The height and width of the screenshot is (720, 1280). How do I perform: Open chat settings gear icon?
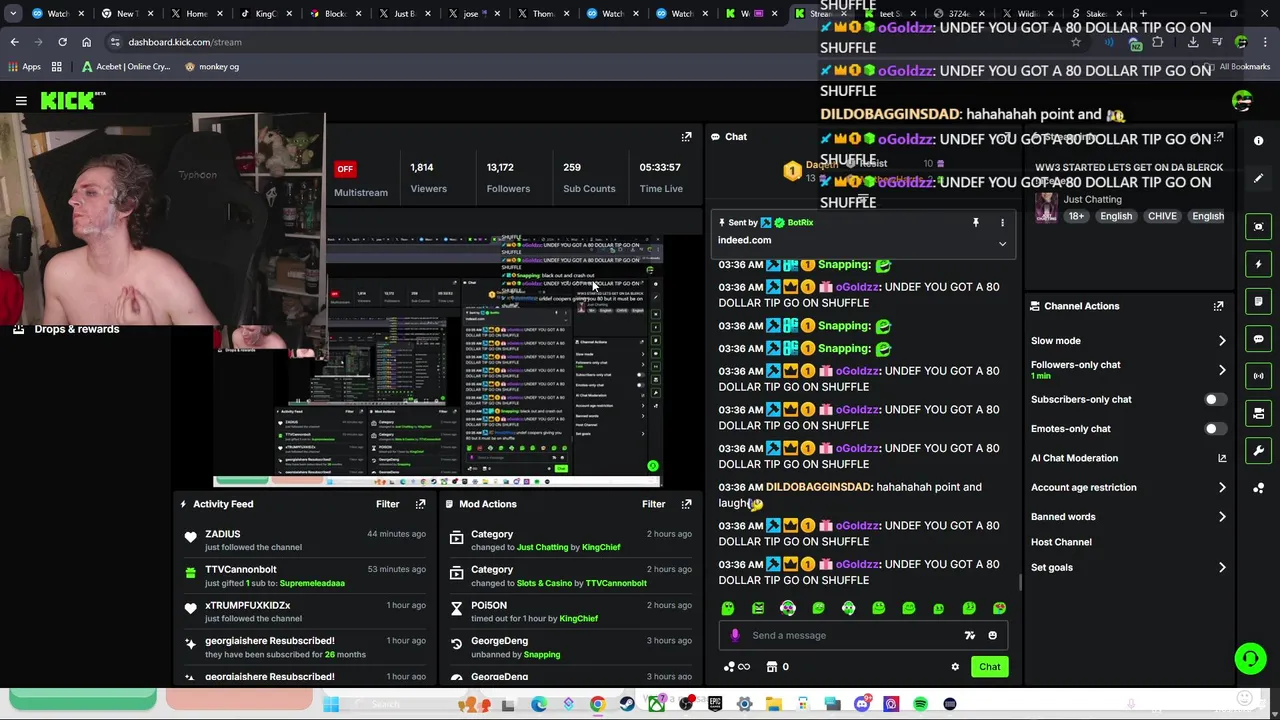[x=955, y=667]
